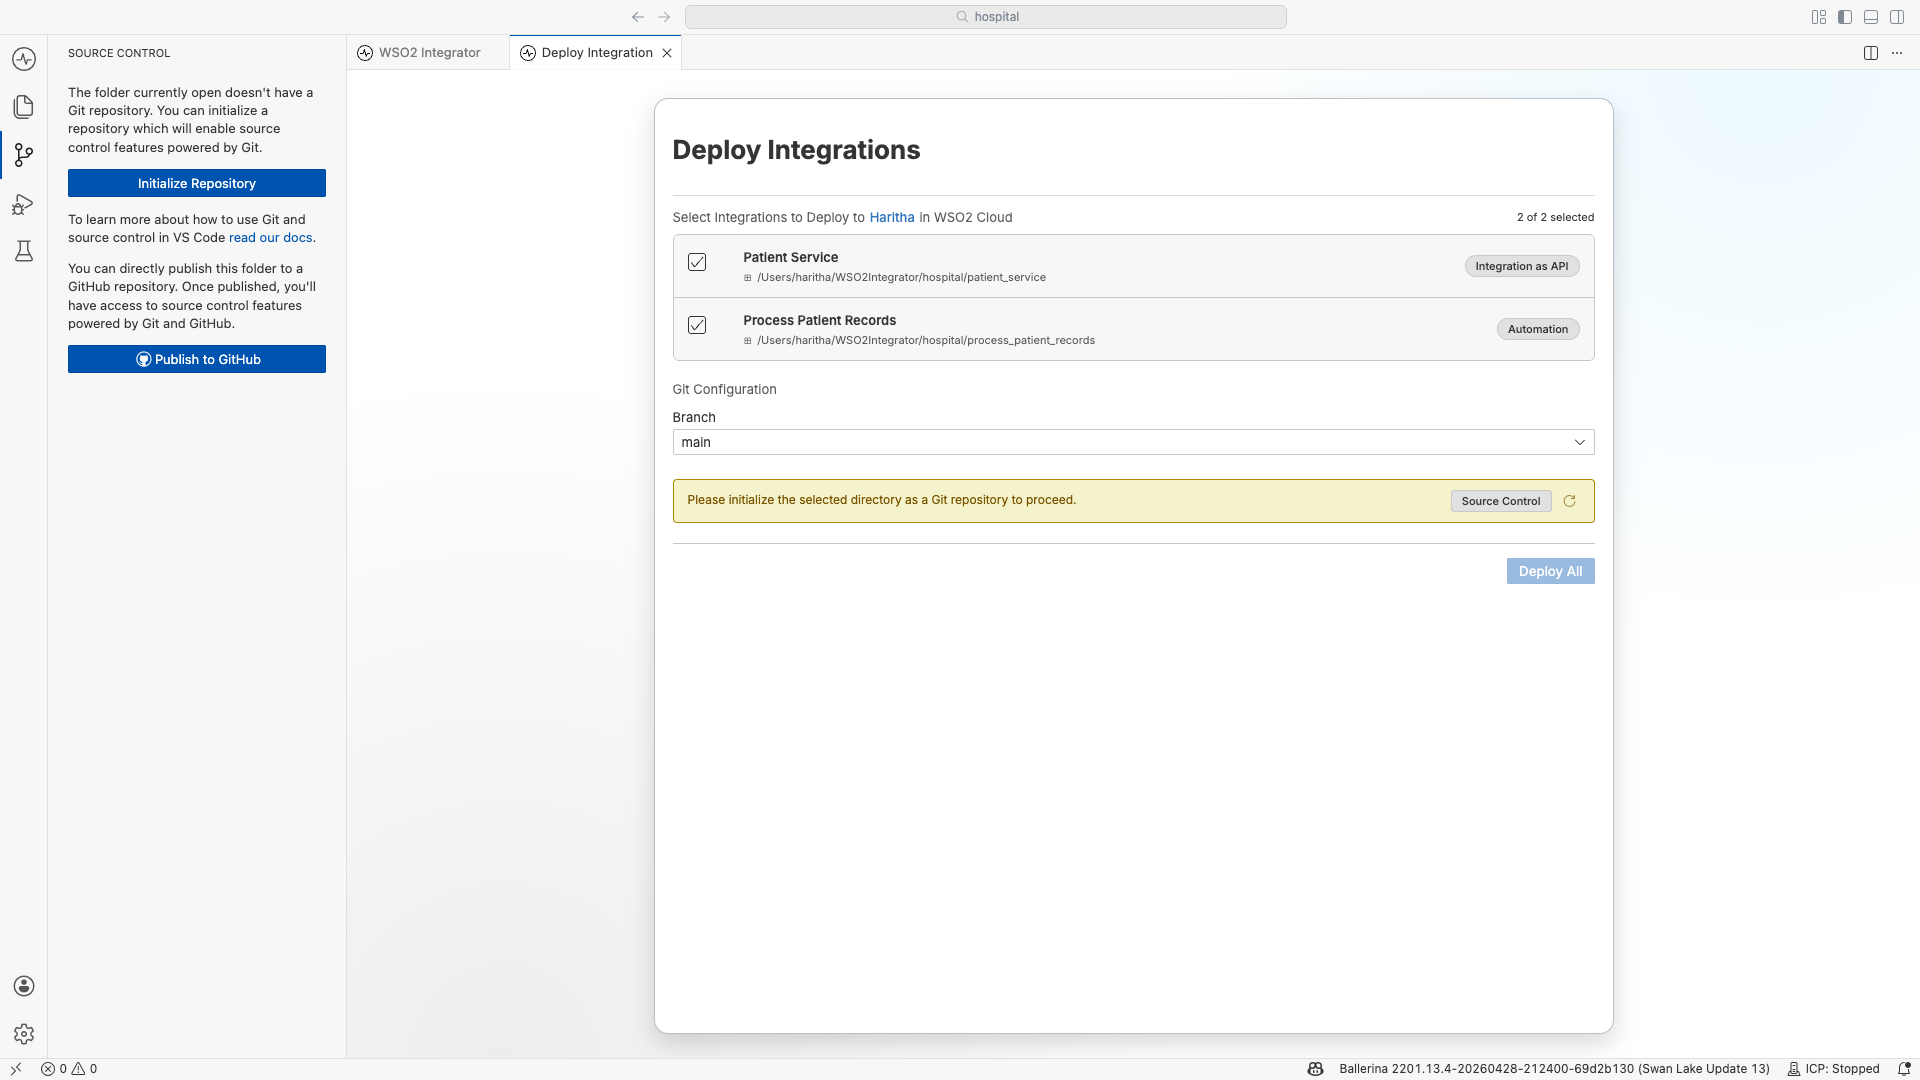The image size is (1920, 1080).
Task: Open the Branch dropdown showing main
Action: tap(1133, 442)
